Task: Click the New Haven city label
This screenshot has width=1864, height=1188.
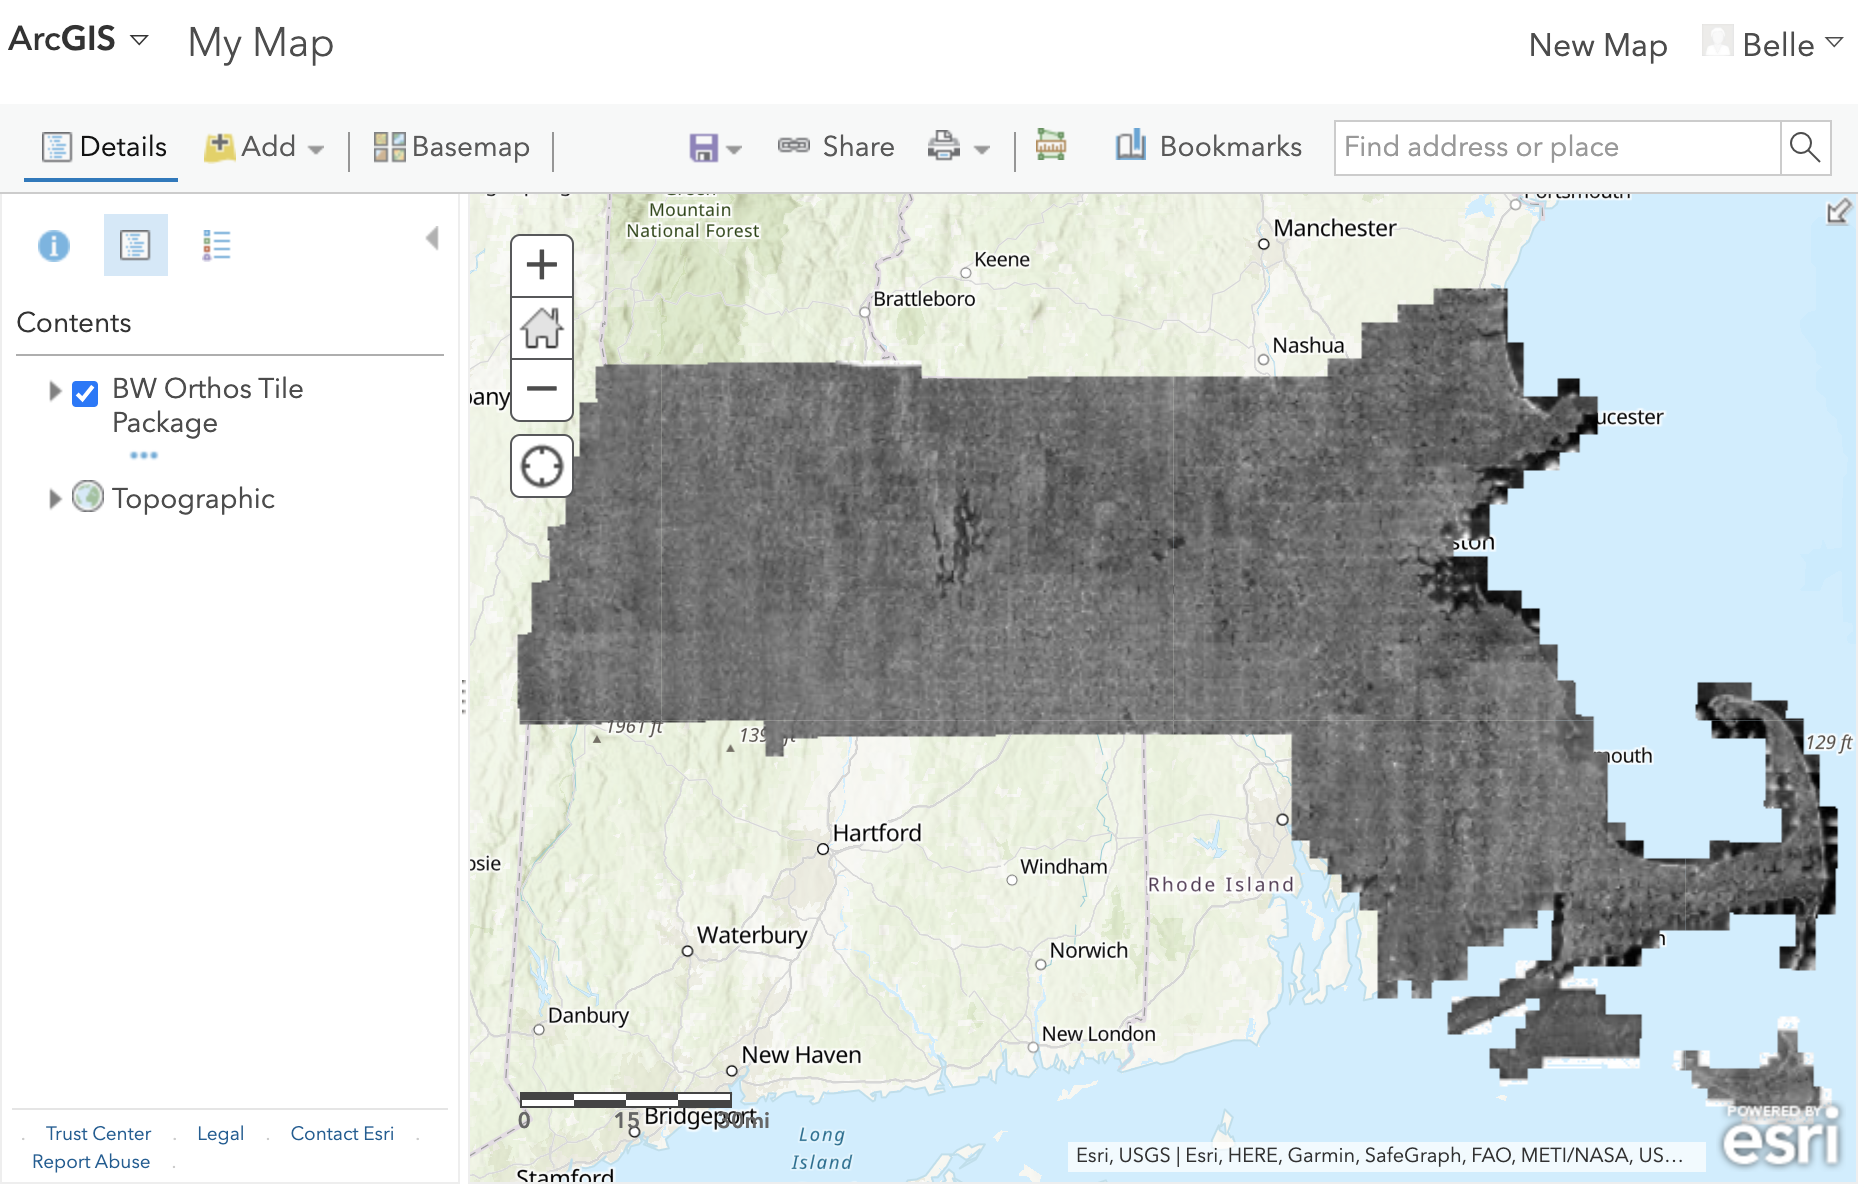Action: pyautogui.click(x=801, y=1054)
